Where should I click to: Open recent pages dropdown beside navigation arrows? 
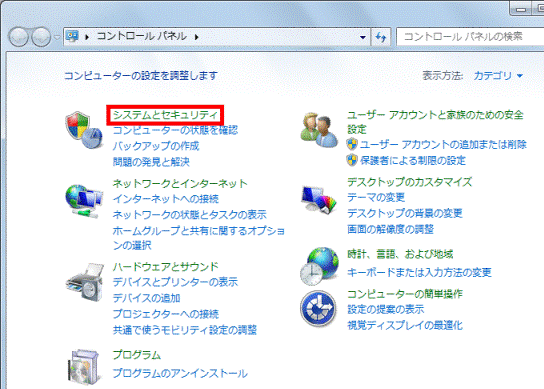[x=57, y=37]
